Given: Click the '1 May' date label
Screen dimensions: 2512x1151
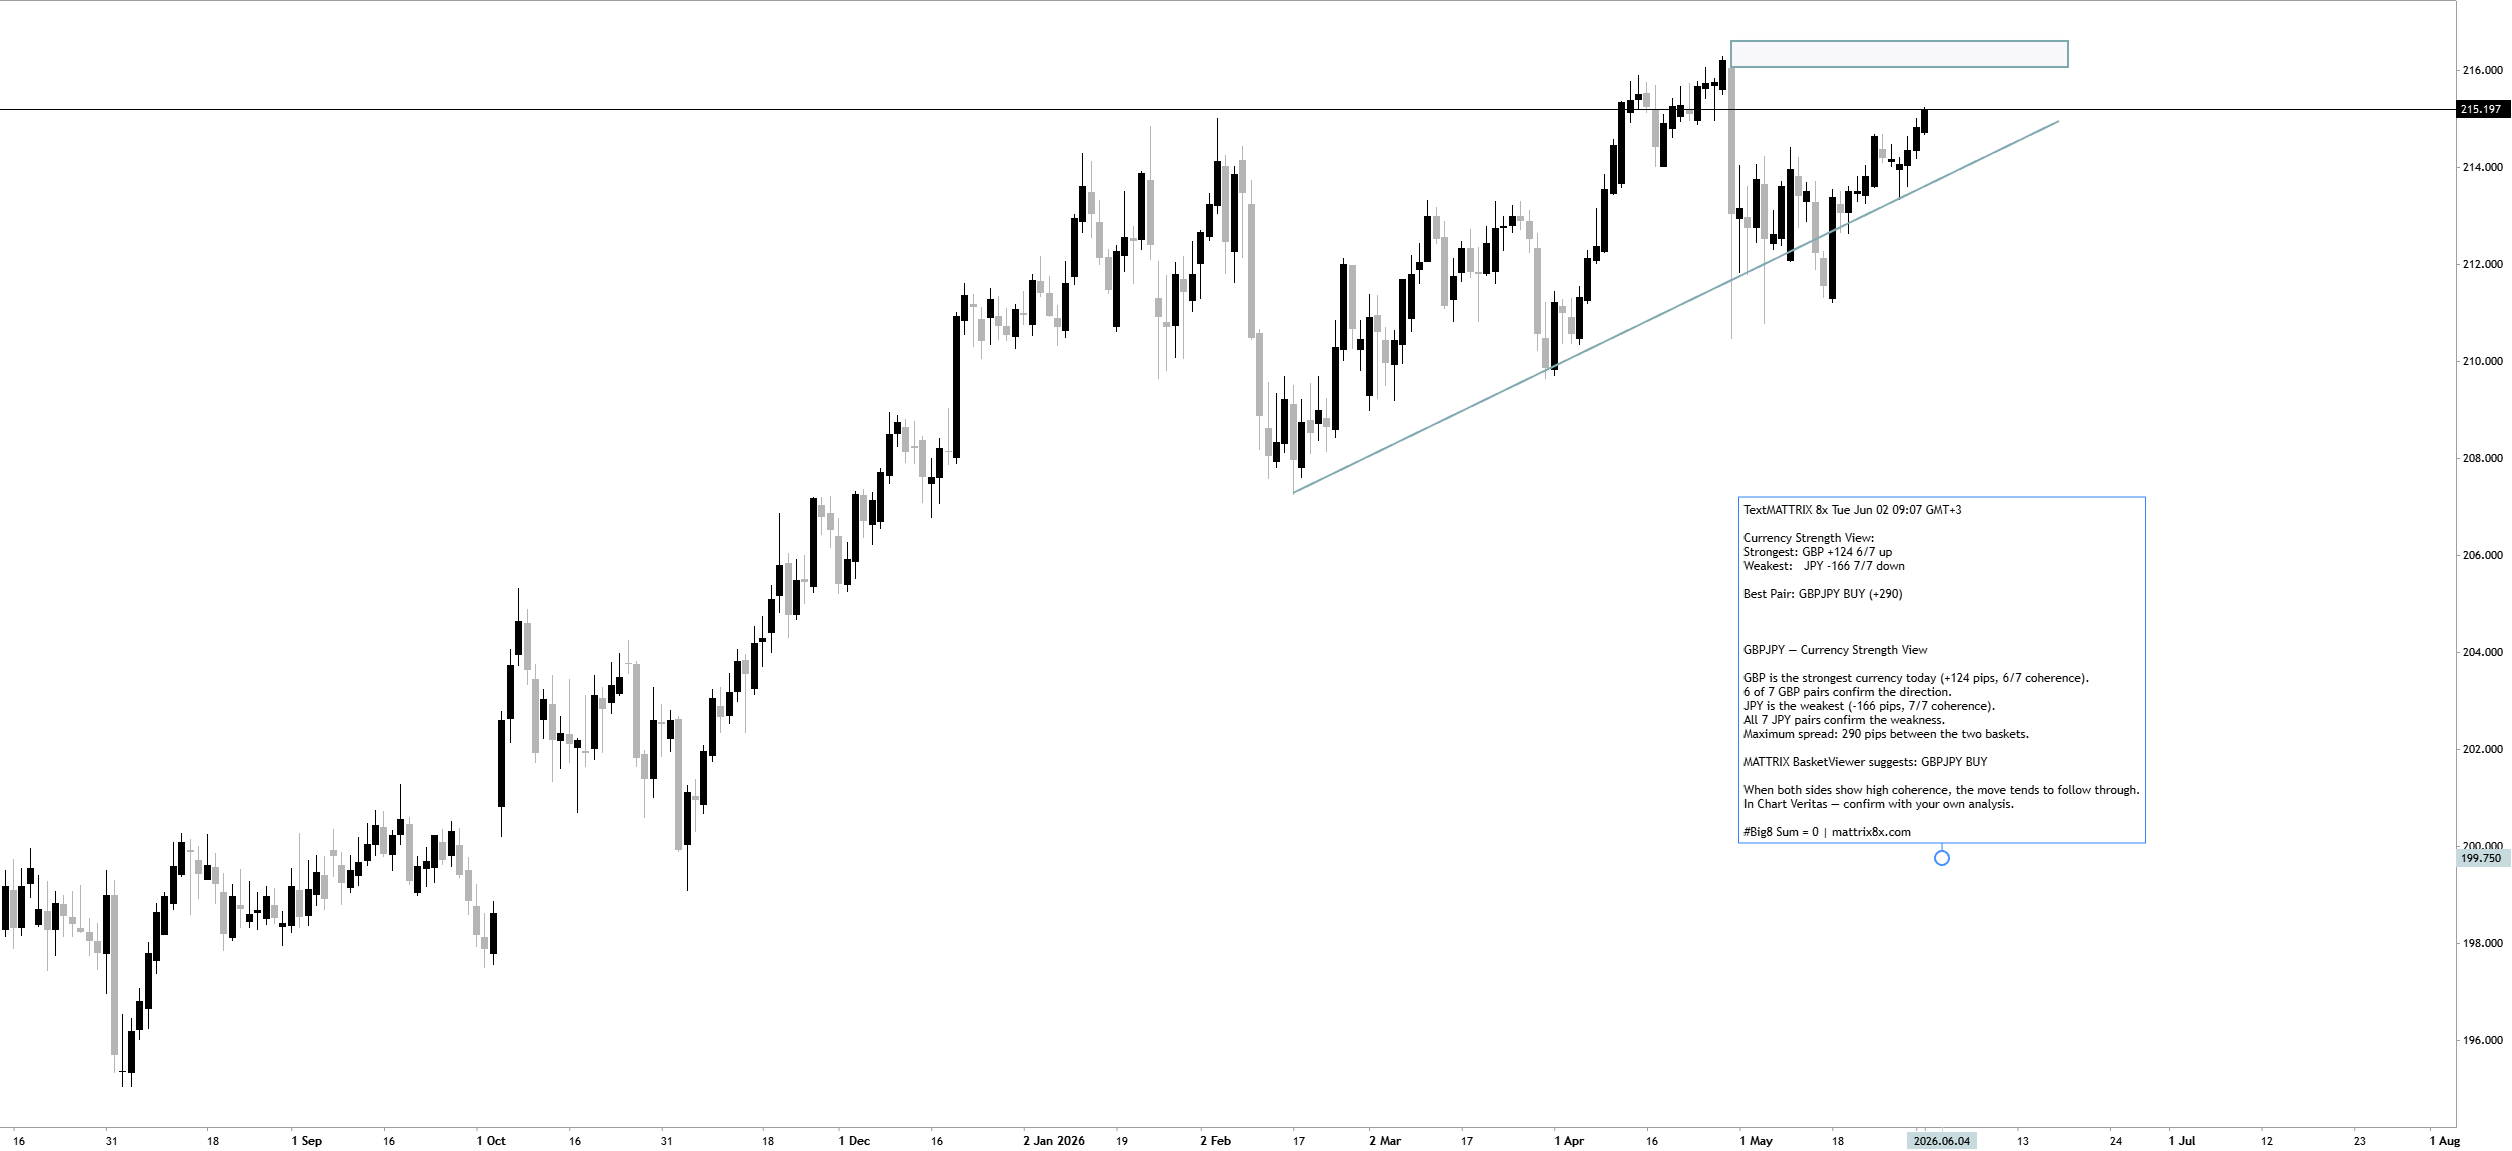Looking at the screenshot, I should click(1755, 1141).
